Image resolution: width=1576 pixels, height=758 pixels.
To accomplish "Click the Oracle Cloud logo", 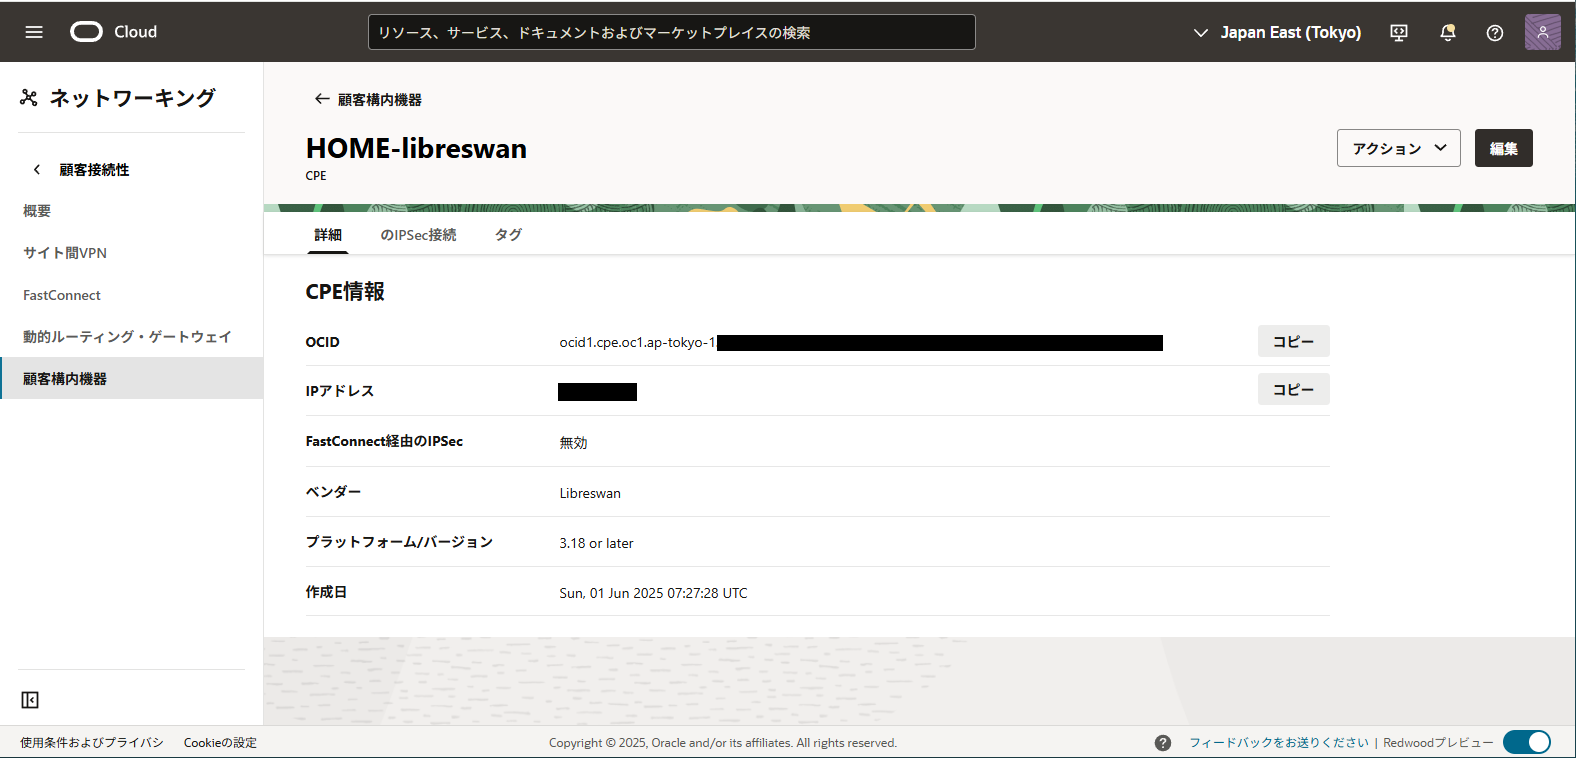I will pos(114,32).
